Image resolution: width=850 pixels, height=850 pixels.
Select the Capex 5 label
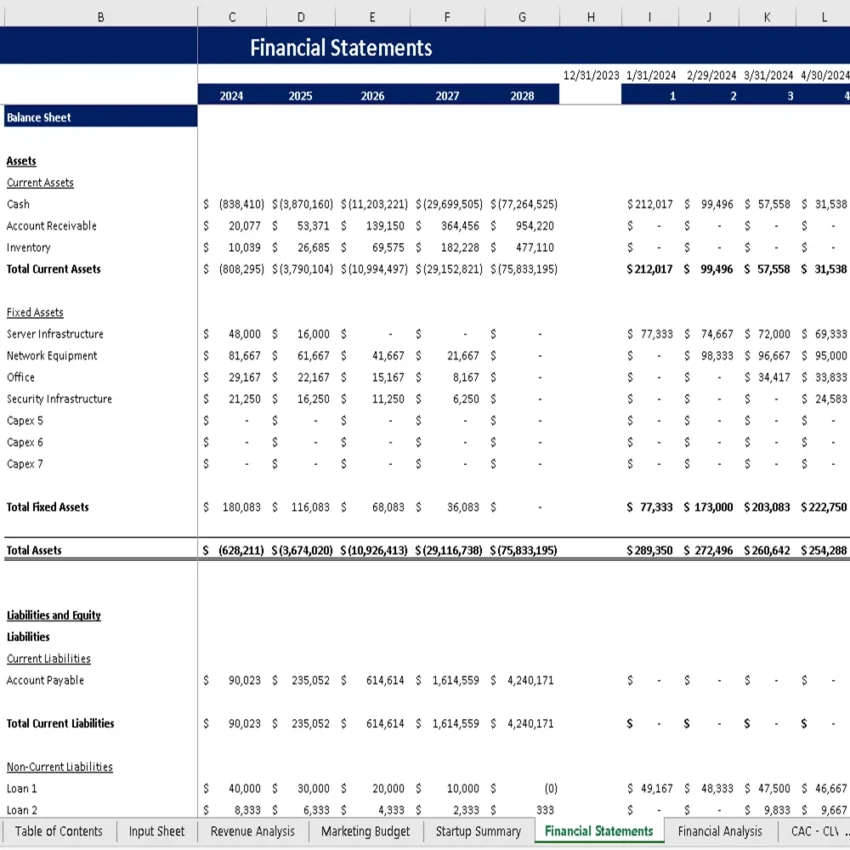[x=24, y=421]
